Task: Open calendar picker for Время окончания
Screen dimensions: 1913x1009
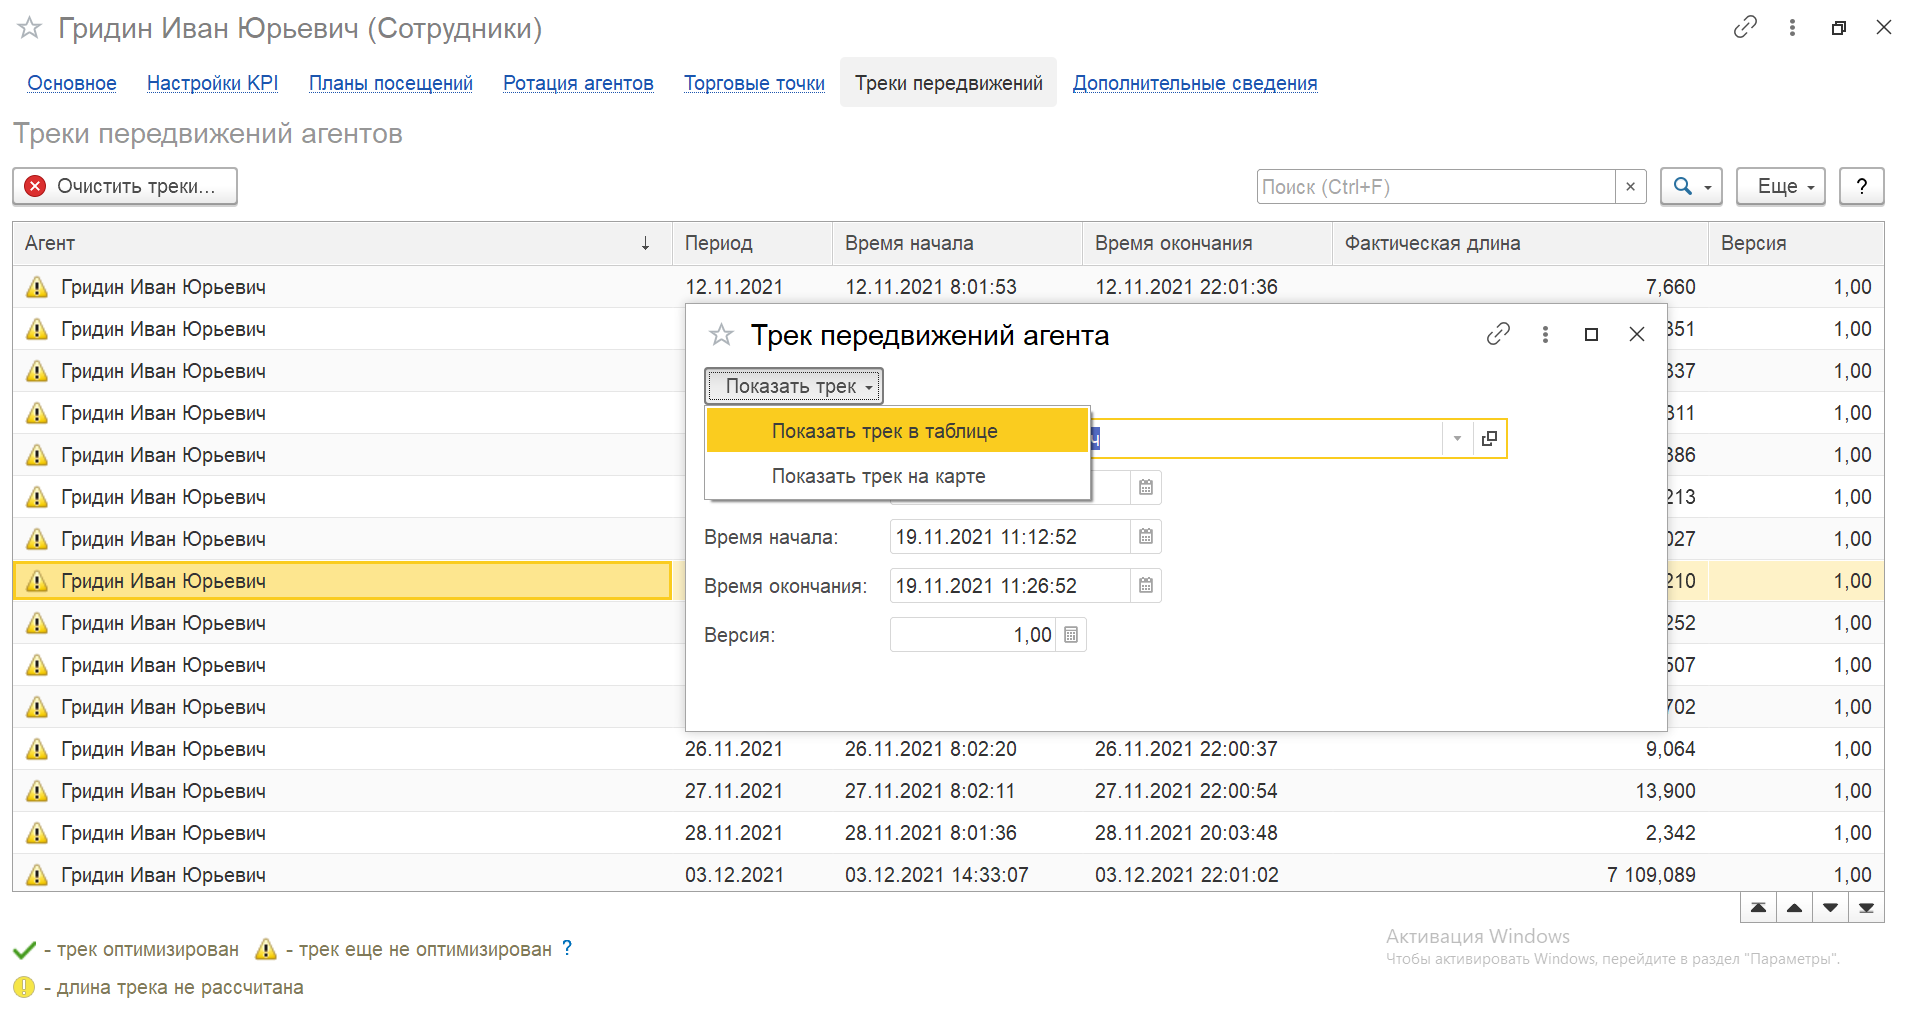Action: (1146, 586)
